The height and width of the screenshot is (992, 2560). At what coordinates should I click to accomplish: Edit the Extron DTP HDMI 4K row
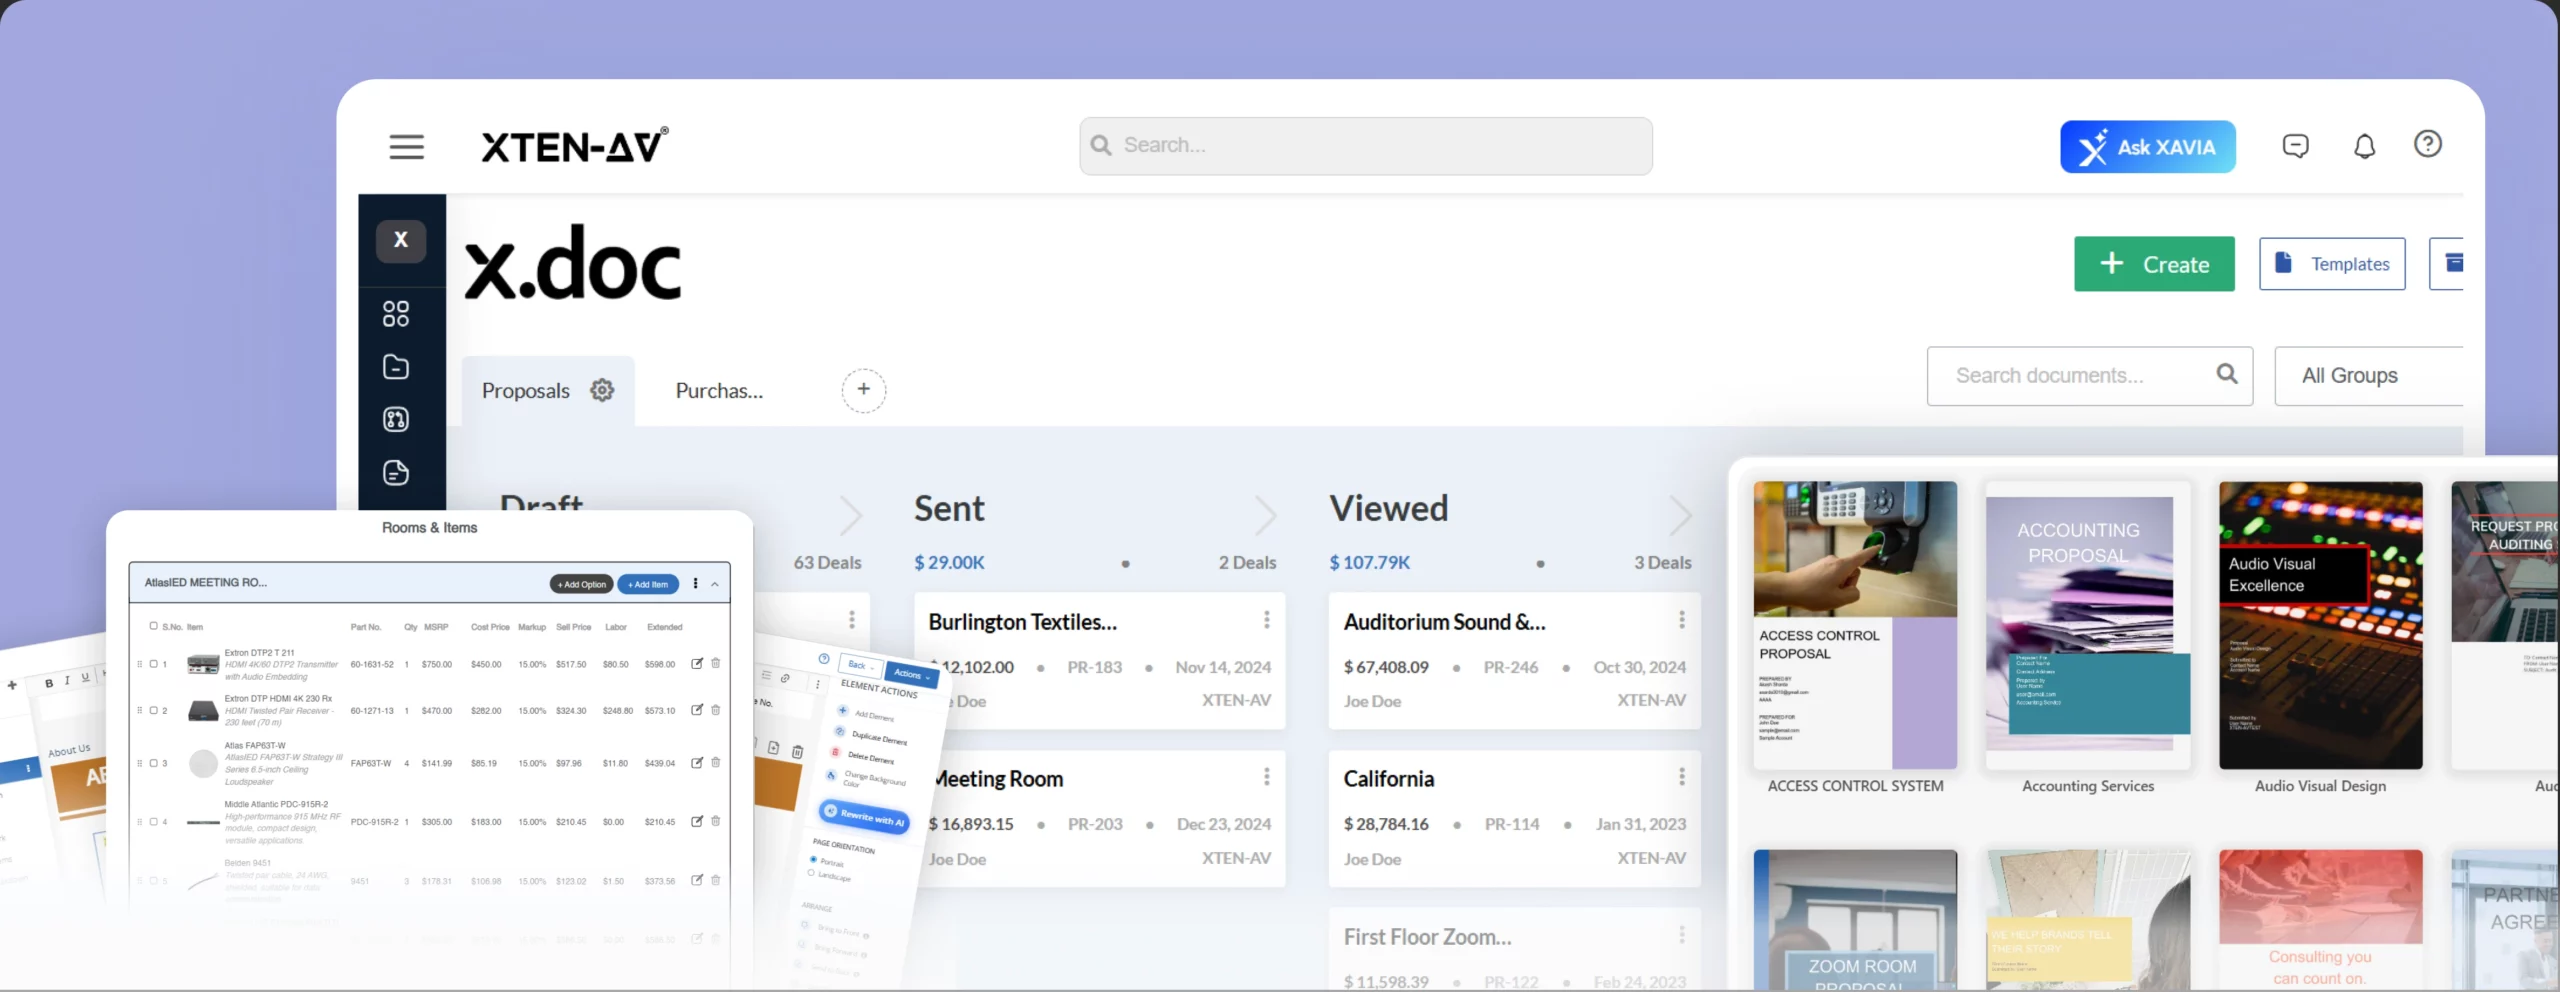[x=697, y=710]
